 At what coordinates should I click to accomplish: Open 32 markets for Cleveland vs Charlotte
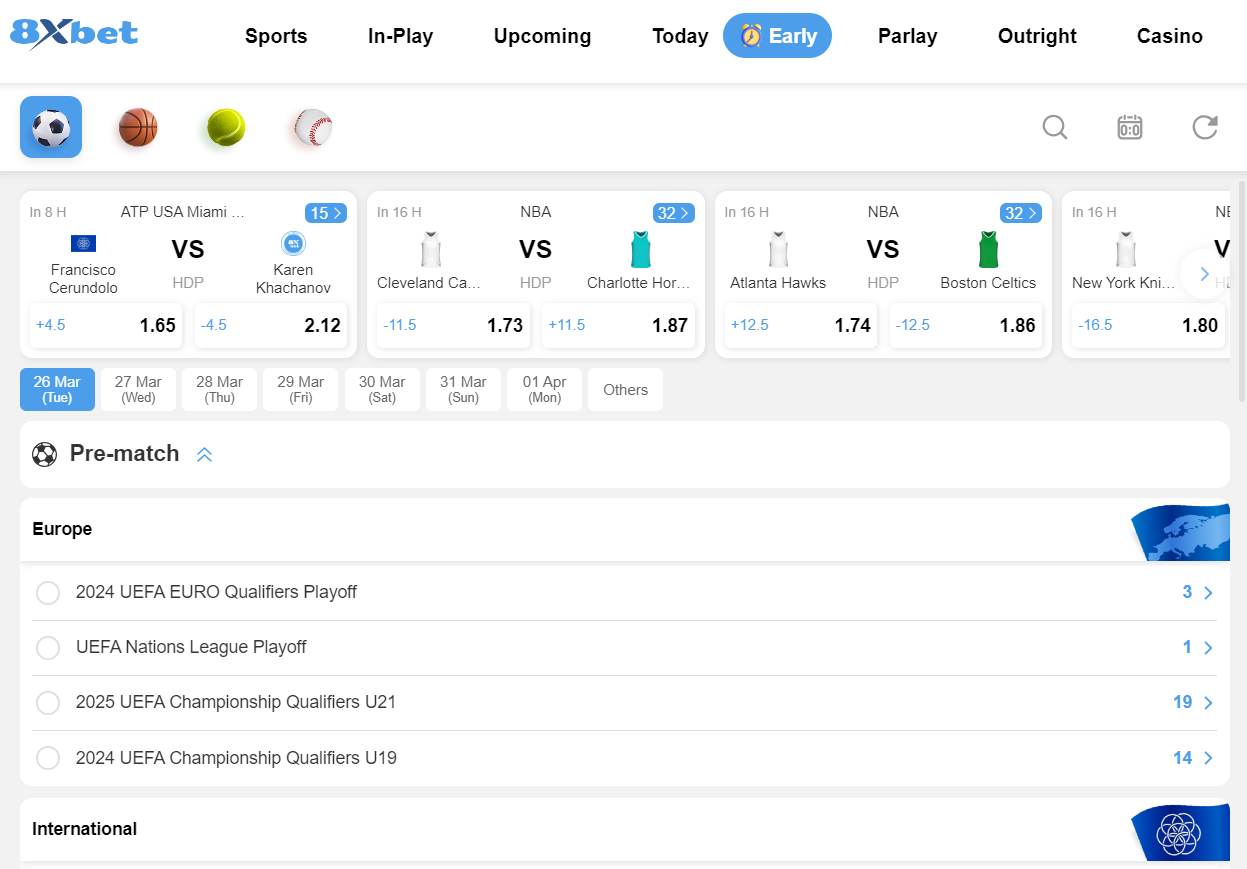click(x=673, y=213)
